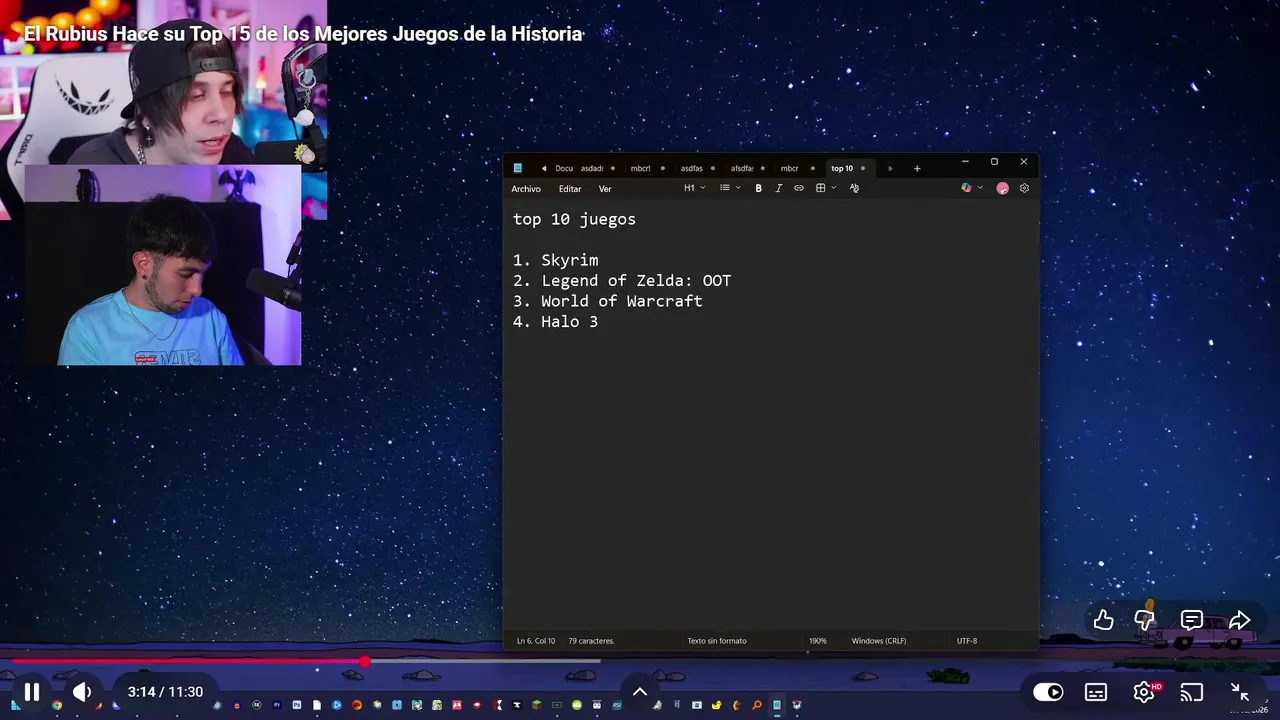This screenshot has height=720, width=1280.
Task: Open the Ver menu in Notepad
Action: tap(605, 189)
